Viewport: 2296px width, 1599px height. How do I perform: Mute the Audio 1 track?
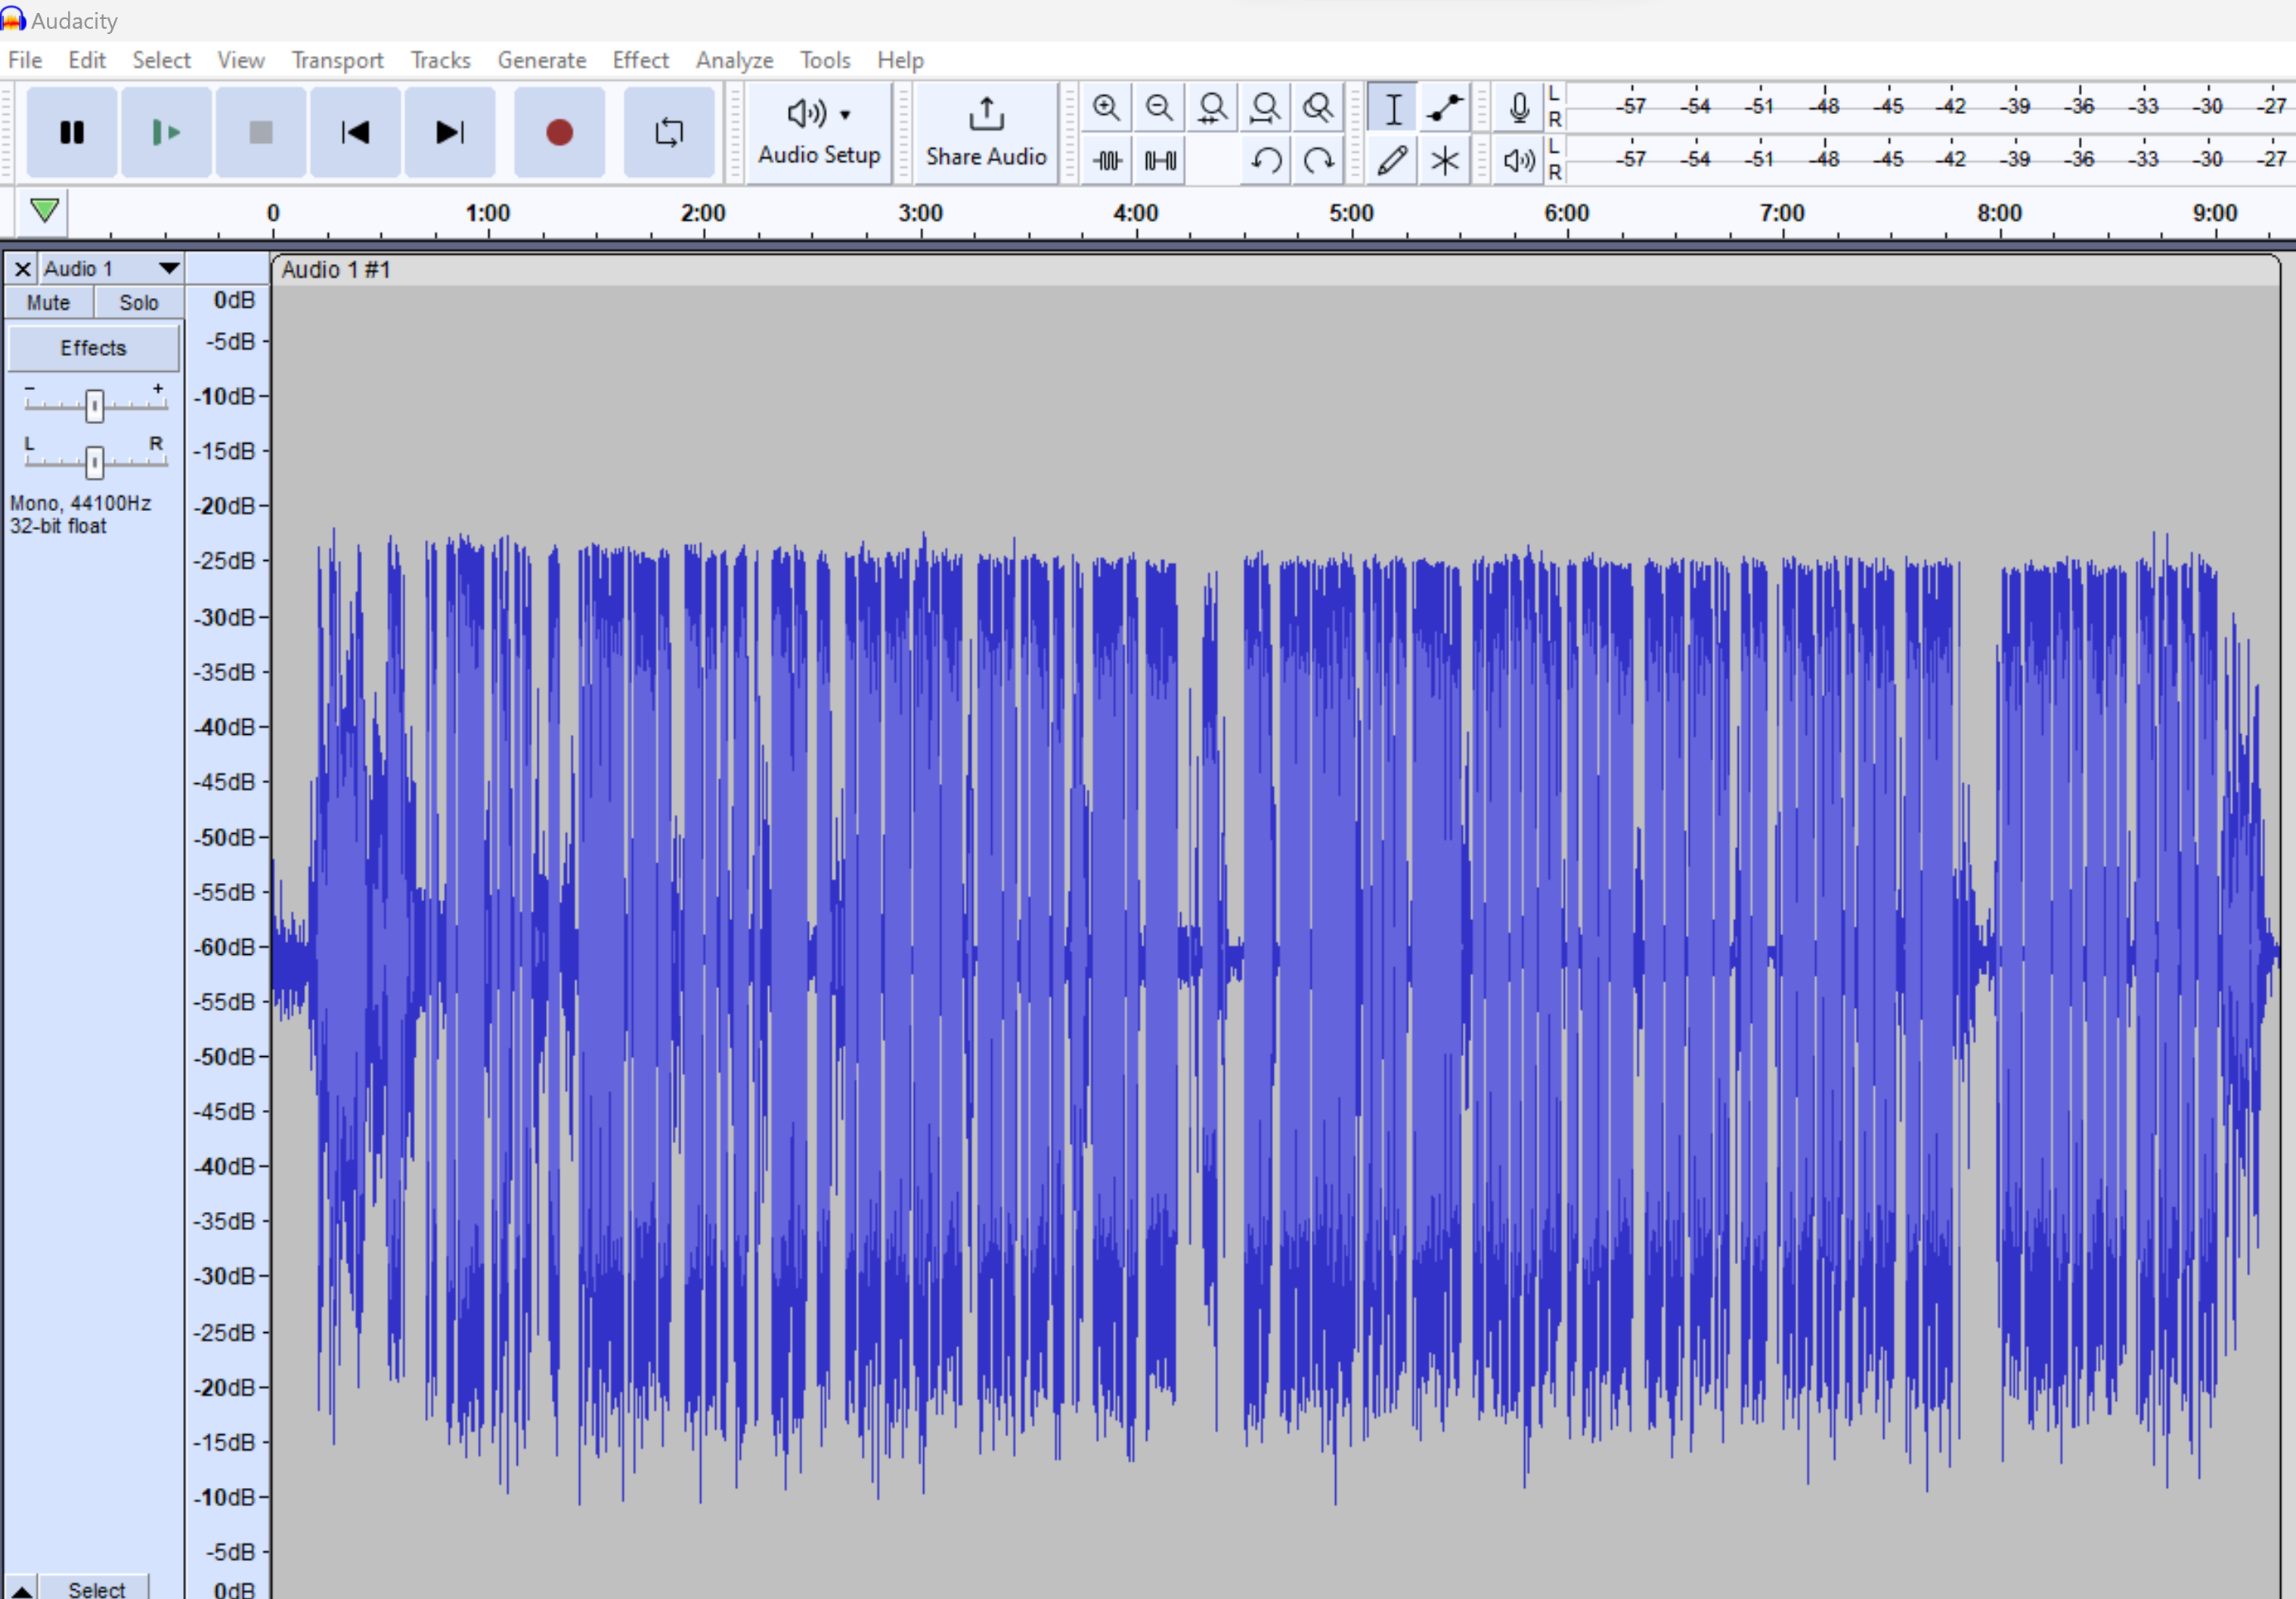coord(47,302)
